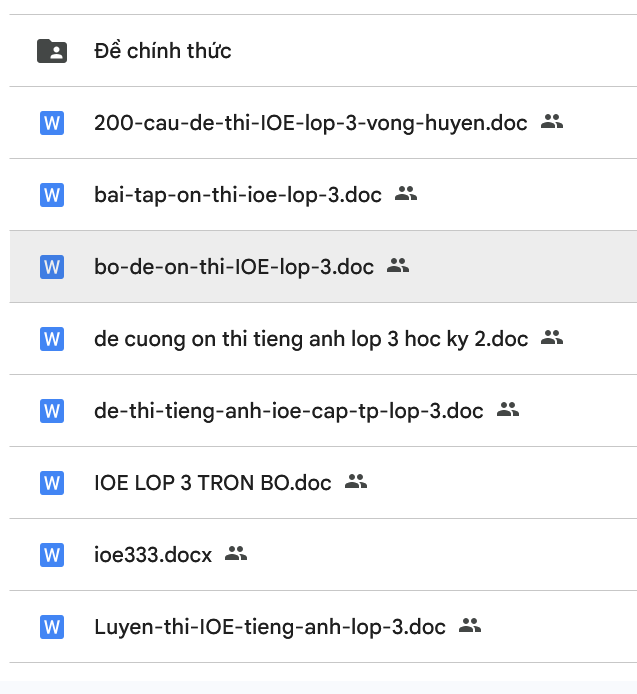Select bai-tap-on-thi-ioe-lop-3.doc file name

pyautogui.click(x=237, y=195)
